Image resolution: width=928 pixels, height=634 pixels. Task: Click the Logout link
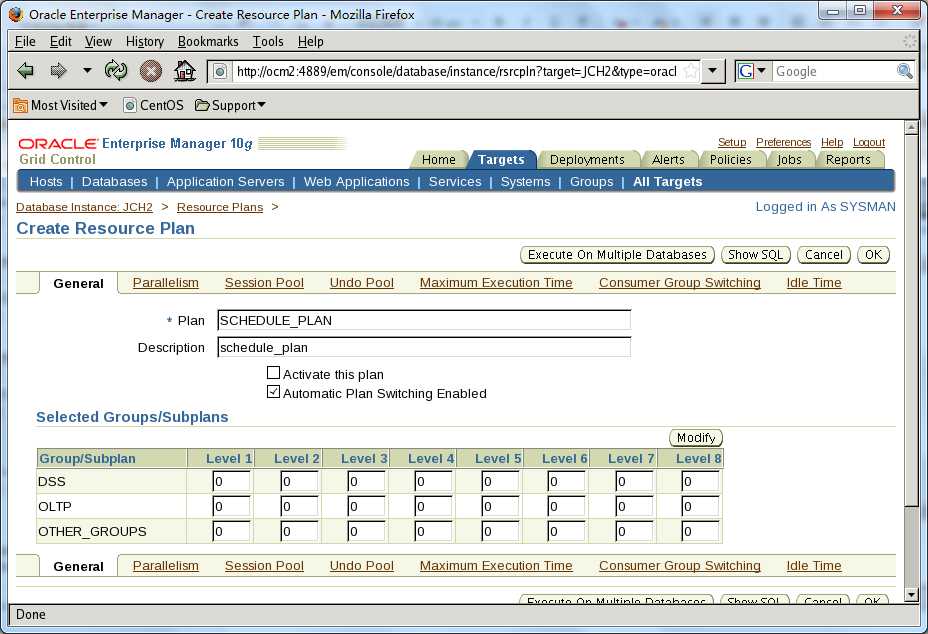(x=869, y=142)
